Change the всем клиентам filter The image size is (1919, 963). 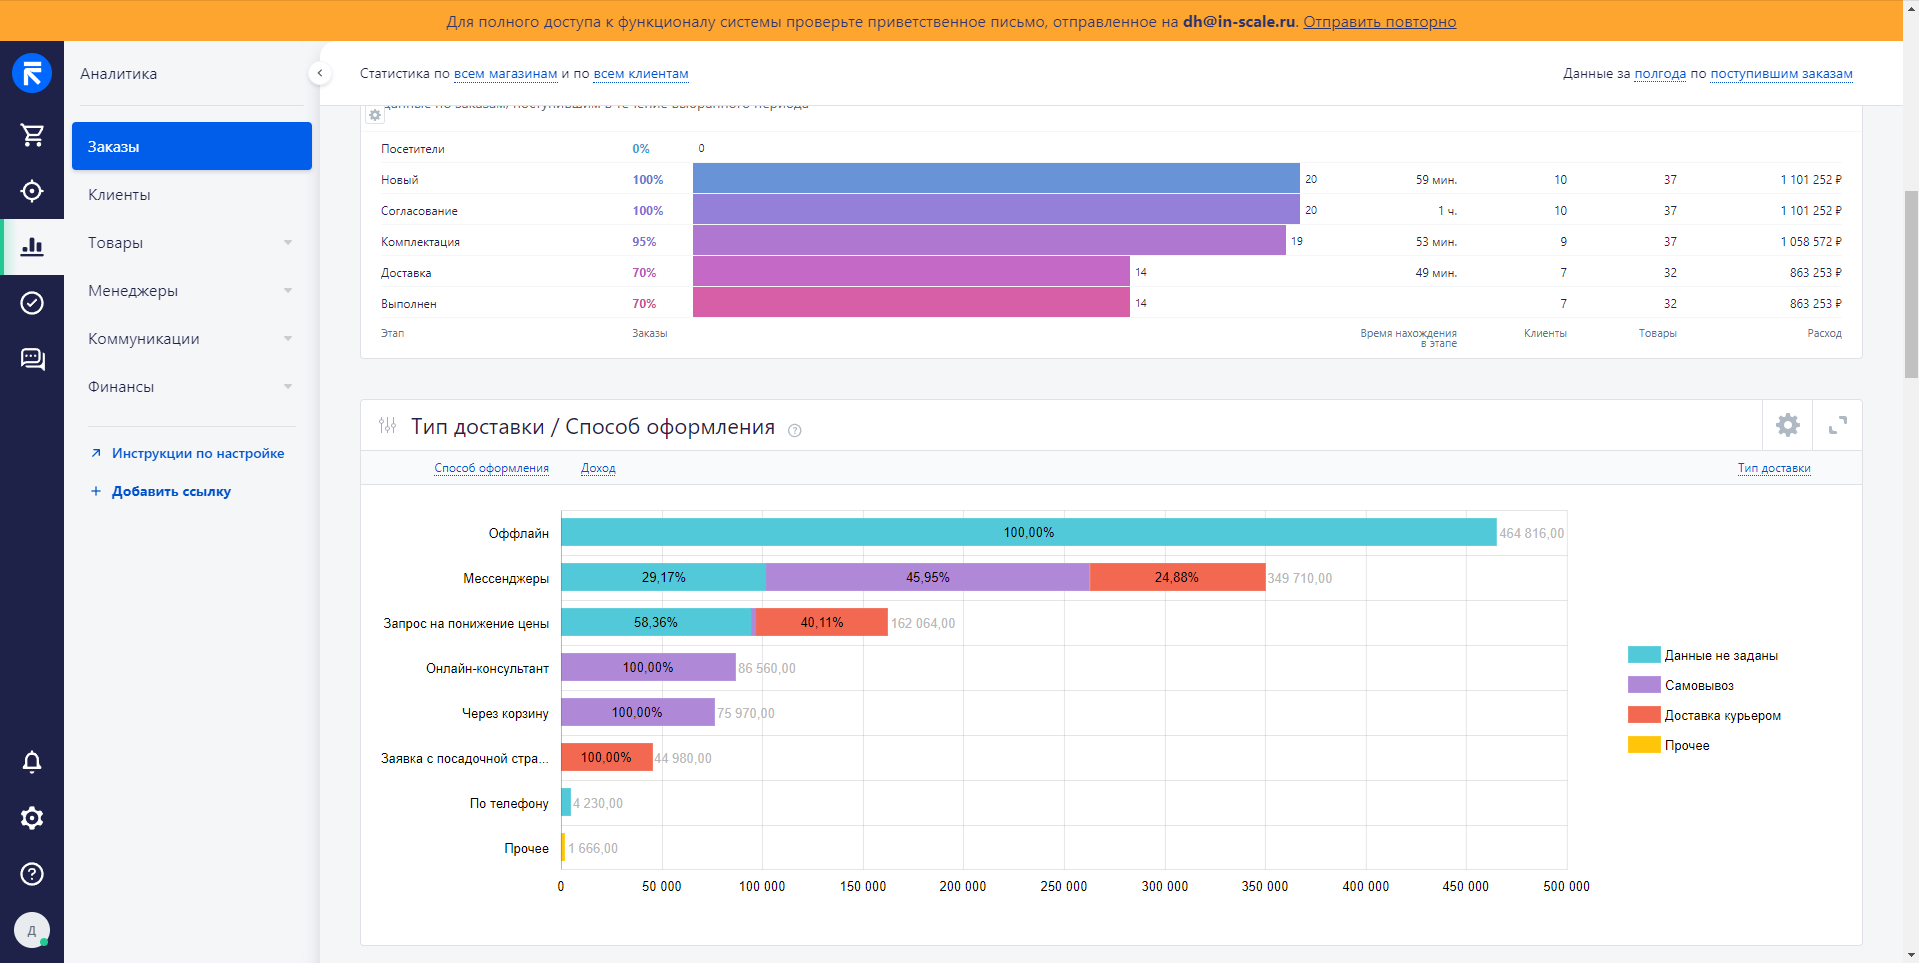point(641,73)
